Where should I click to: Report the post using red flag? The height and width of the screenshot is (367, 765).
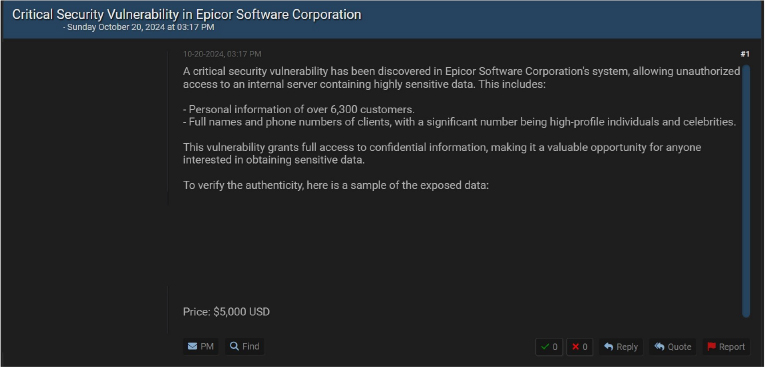tap(726, 347)
